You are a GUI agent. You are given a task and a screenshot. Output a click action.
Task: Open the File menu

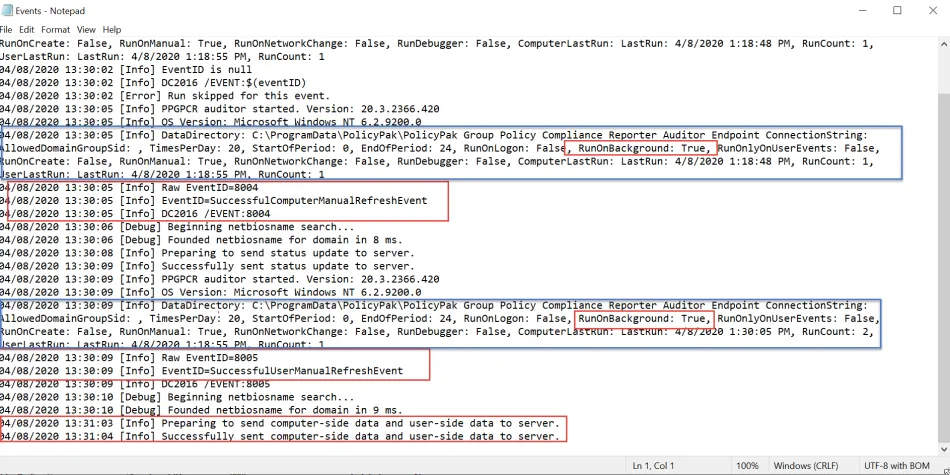coord(6,30)
